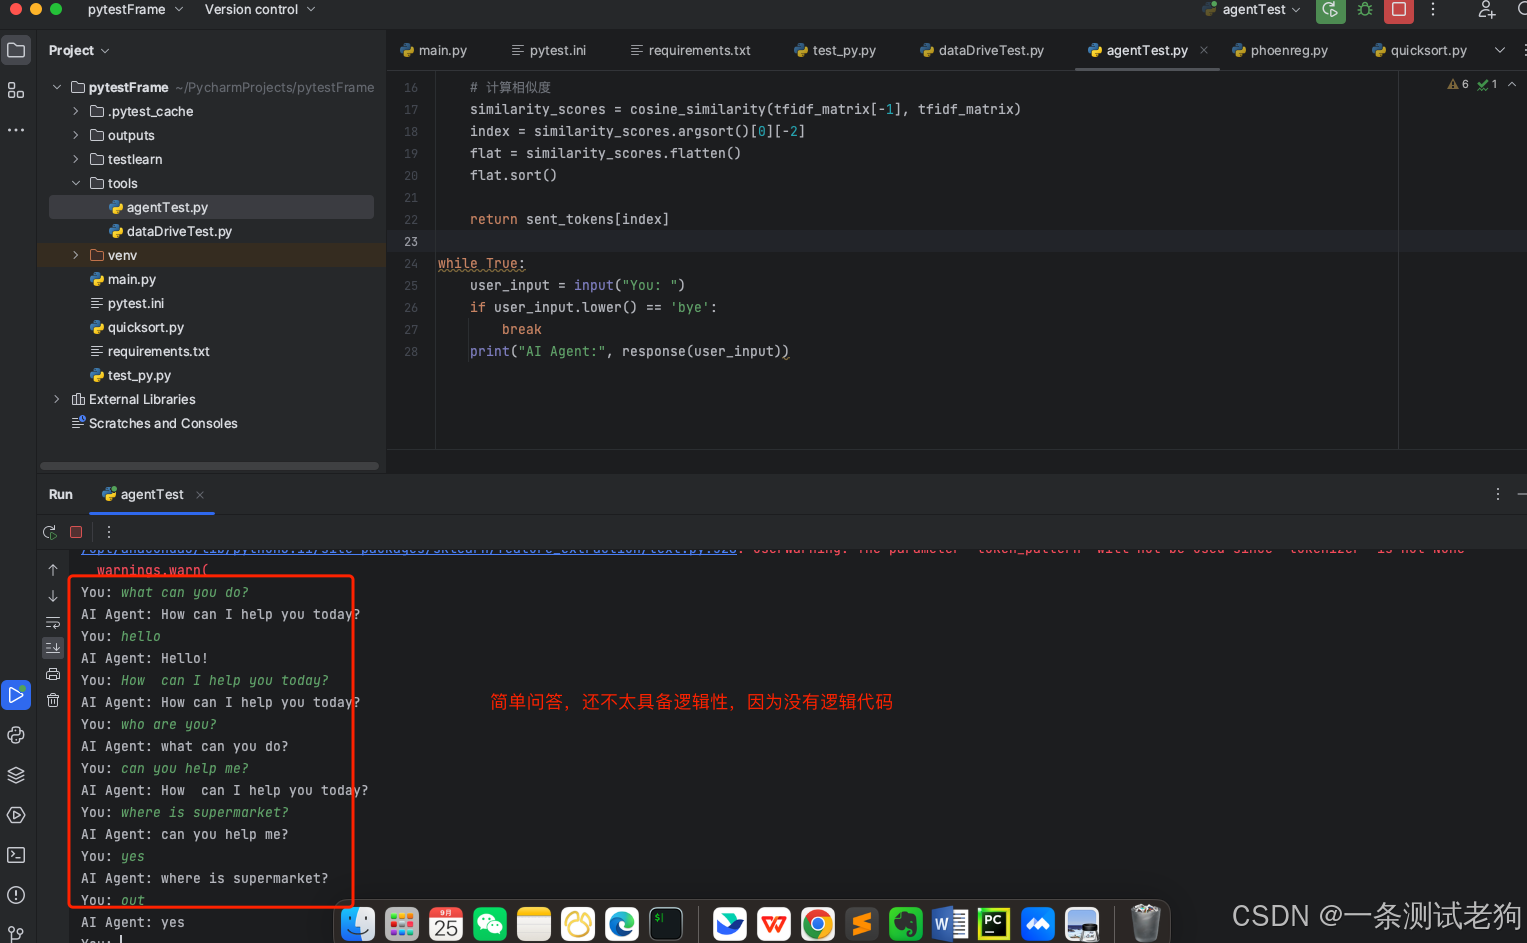Show version control branches icon in sidebar
Viewport: 1527px width, 943px height.
pos(16,930)
